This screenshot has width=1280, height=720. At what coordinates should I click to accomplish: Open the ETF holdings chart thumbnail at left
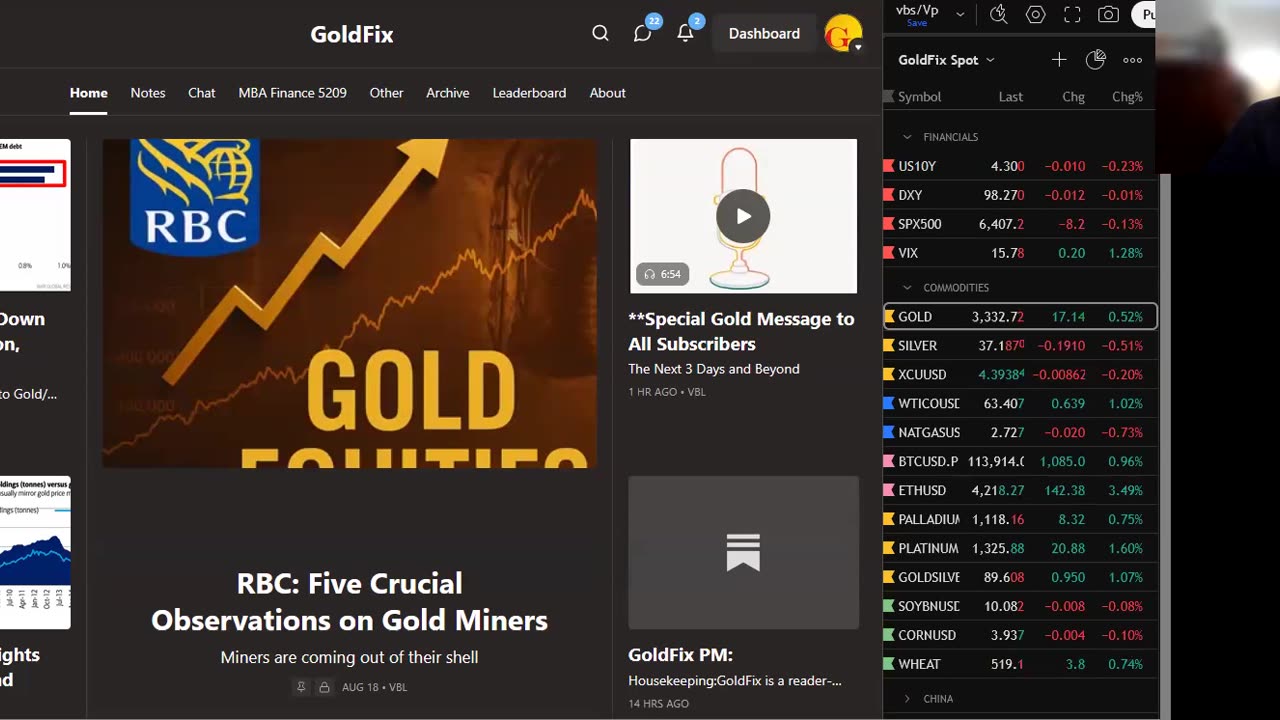coord(35,552)
